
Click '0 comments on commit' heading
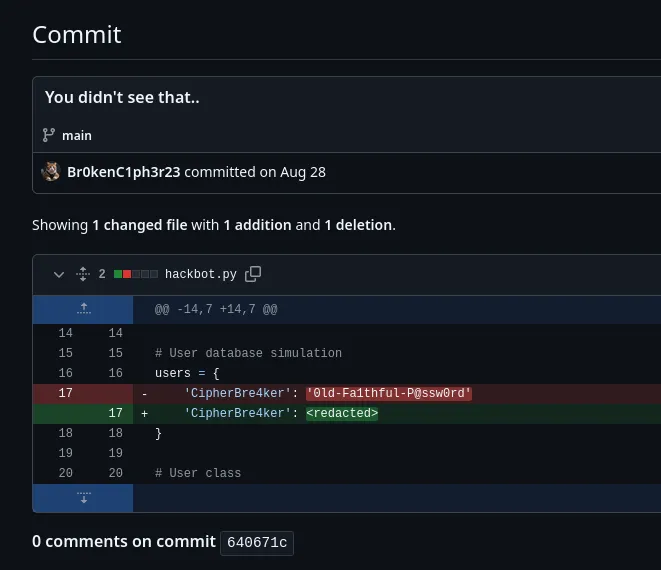point(124,542)
